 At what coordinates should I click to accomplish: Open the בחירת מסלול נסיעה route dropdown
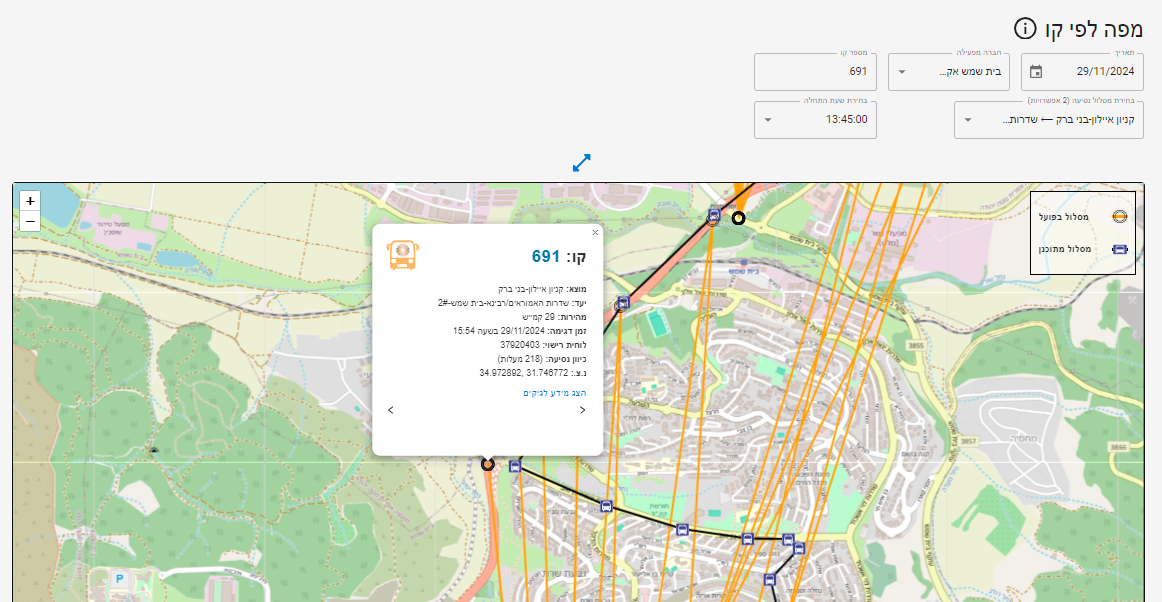(x=1049, y=119)
